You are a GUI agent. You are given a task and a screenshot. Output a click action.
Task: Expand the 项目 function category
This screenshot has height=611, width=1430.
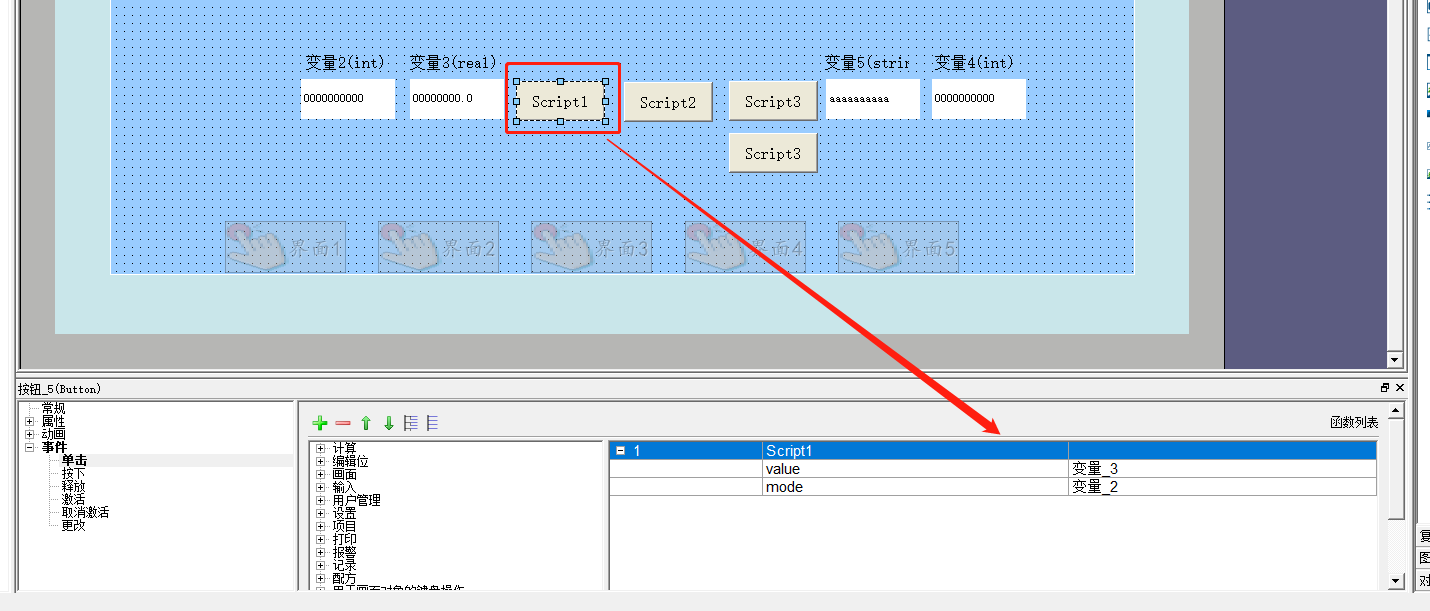click(x=320, y=526)
